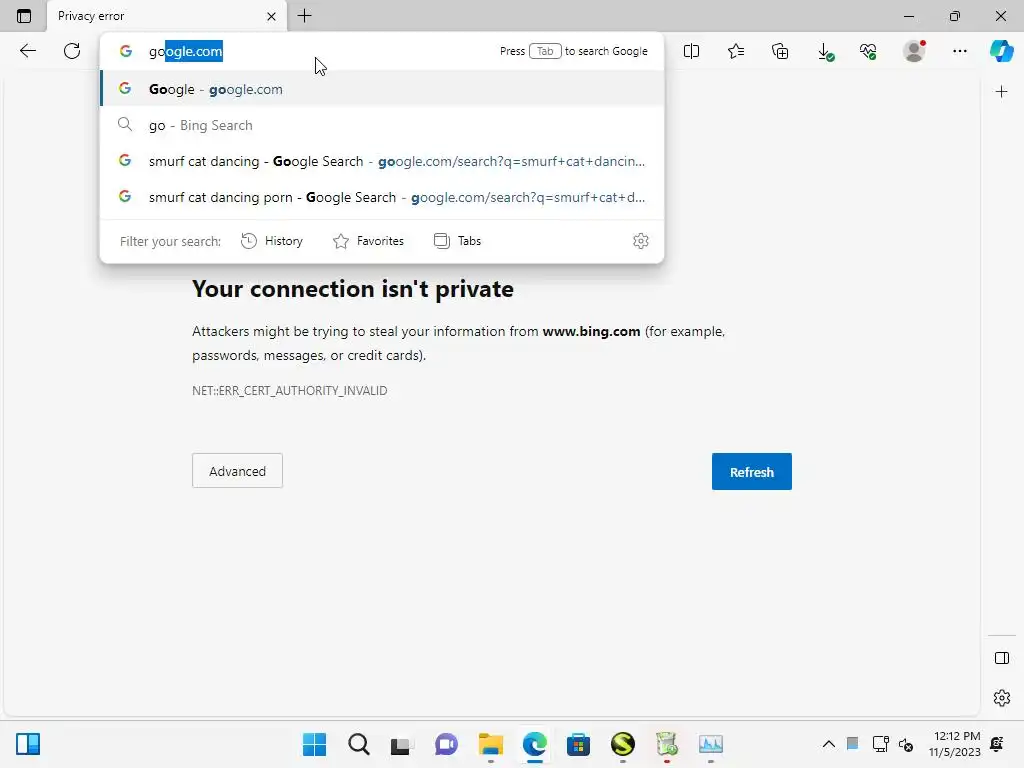Viewport: 1024px width, 768px height.
Task: Open the Collections icon
Action: 780,51
